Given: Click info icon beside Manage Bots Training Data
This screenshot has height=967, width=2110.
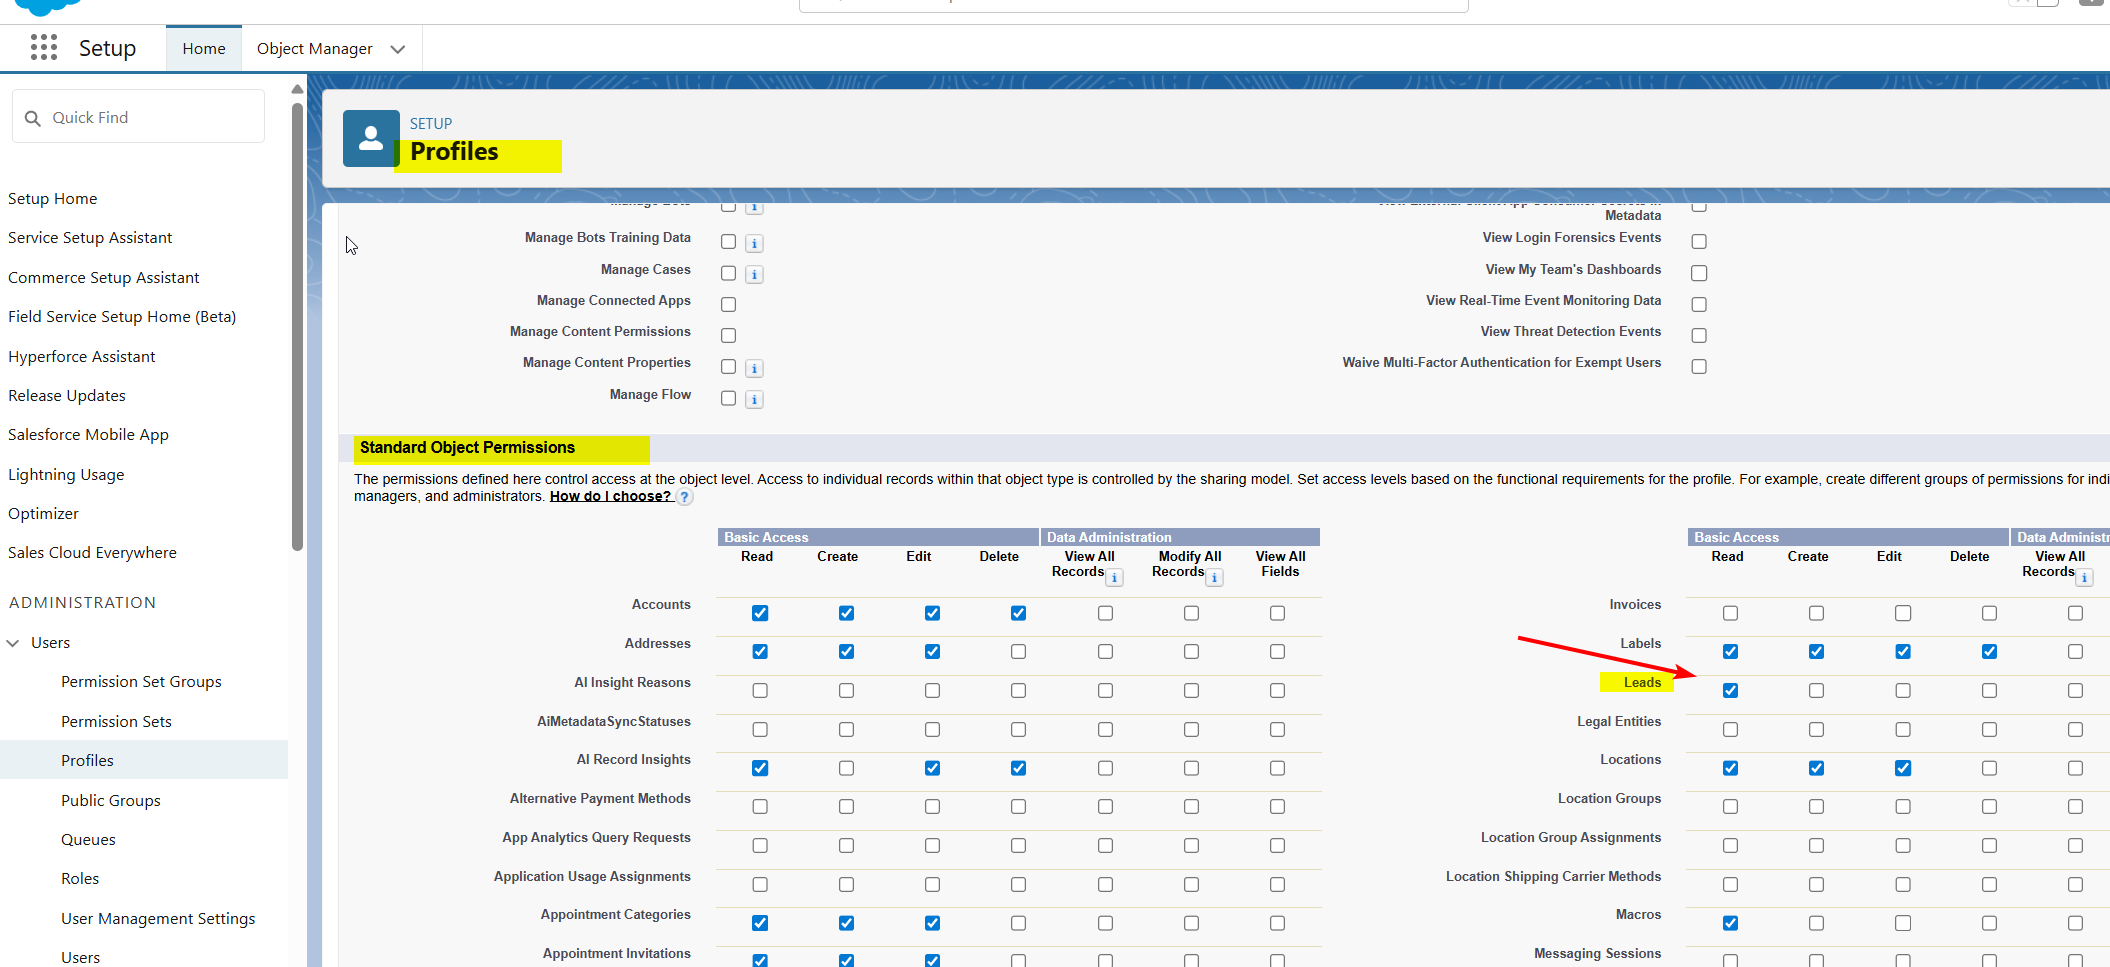Looking at the screenshot, I should coord(755,243).
